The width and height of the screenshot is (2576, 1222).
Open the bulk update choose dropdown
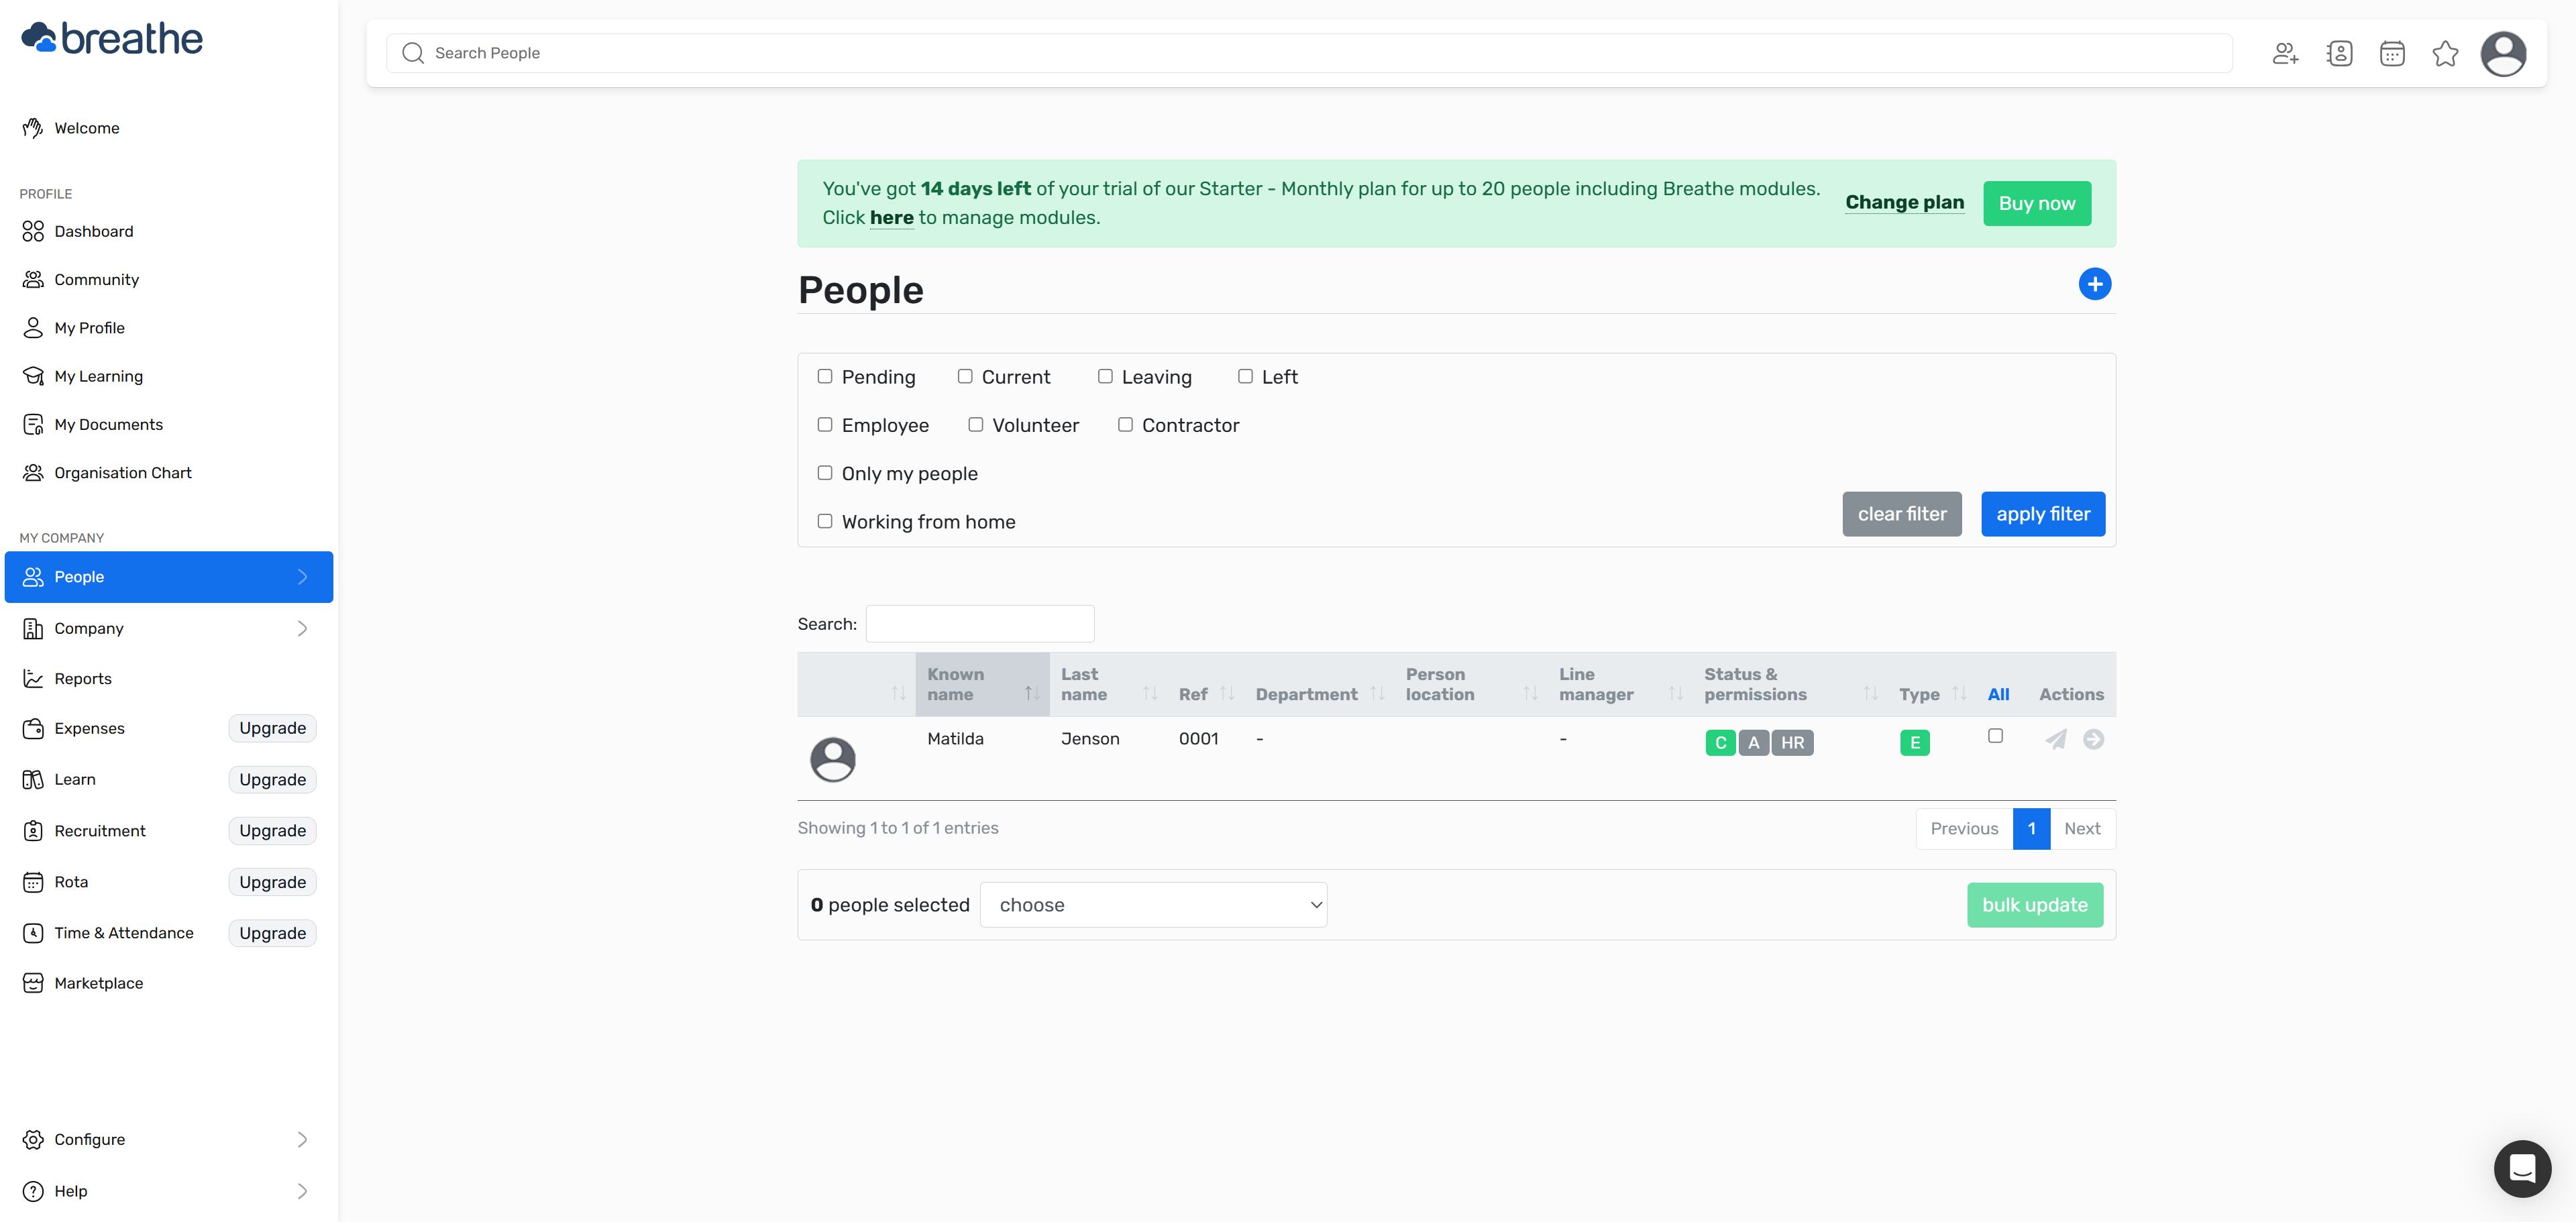click(1153, 904)
